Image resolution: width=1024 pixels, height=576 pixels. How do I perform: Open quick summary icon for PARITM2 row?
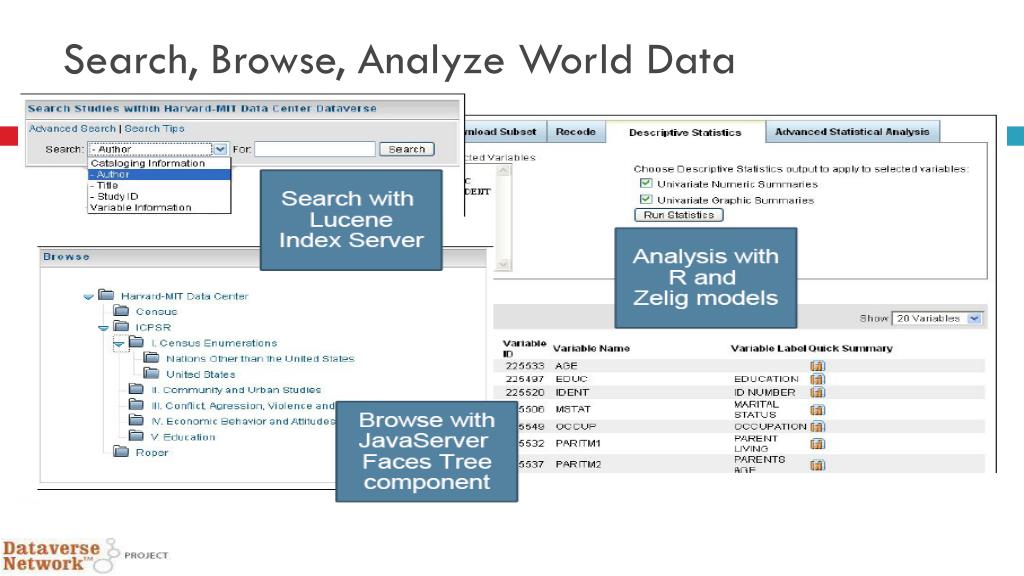coord(818,464)
